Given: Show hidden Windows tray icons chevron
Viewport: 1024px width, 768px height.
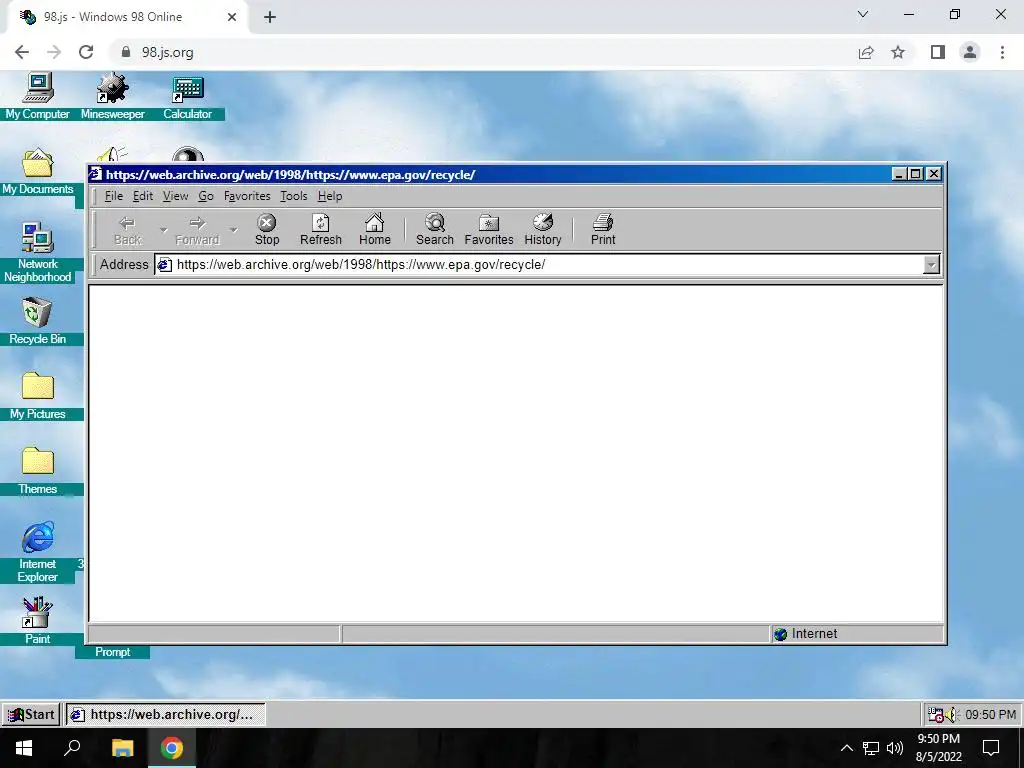Looking at the screenshot, I should coord(846,748).
